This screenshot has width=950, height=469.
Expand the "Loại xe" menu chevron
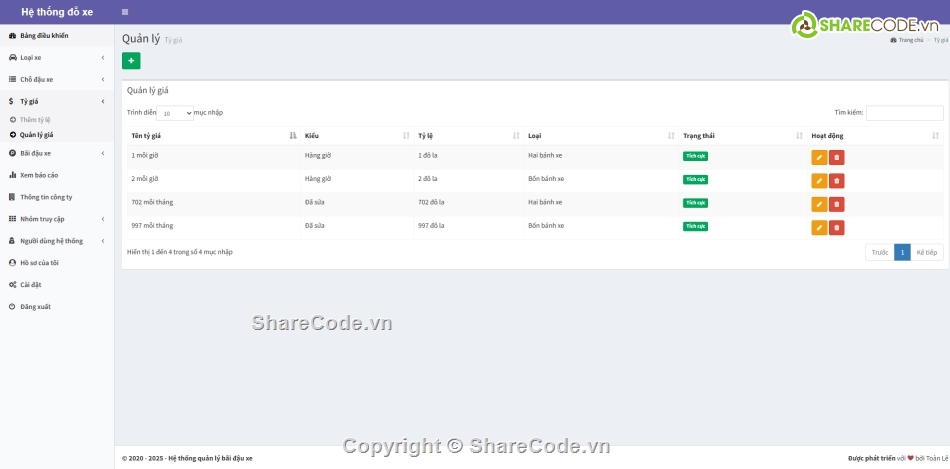103,58
